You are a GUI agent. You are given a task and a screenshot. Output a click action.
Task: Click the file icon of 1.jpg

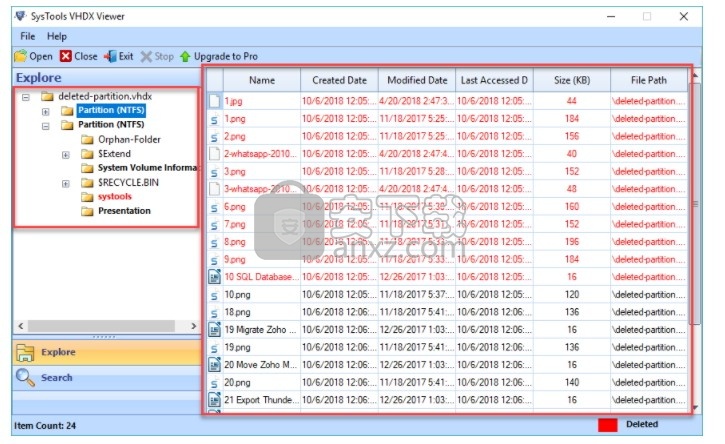click(215, 101)
